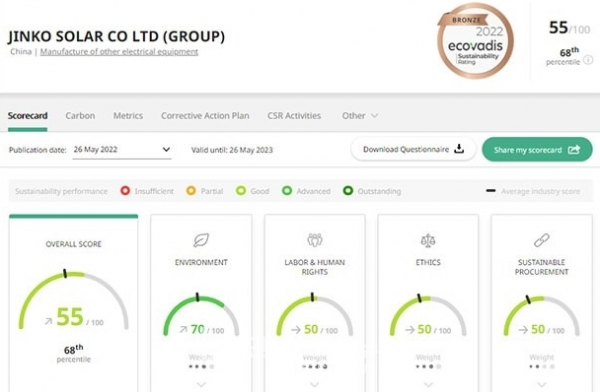
Task: Switch to the Carbon tab
Action: coord(80,116)
